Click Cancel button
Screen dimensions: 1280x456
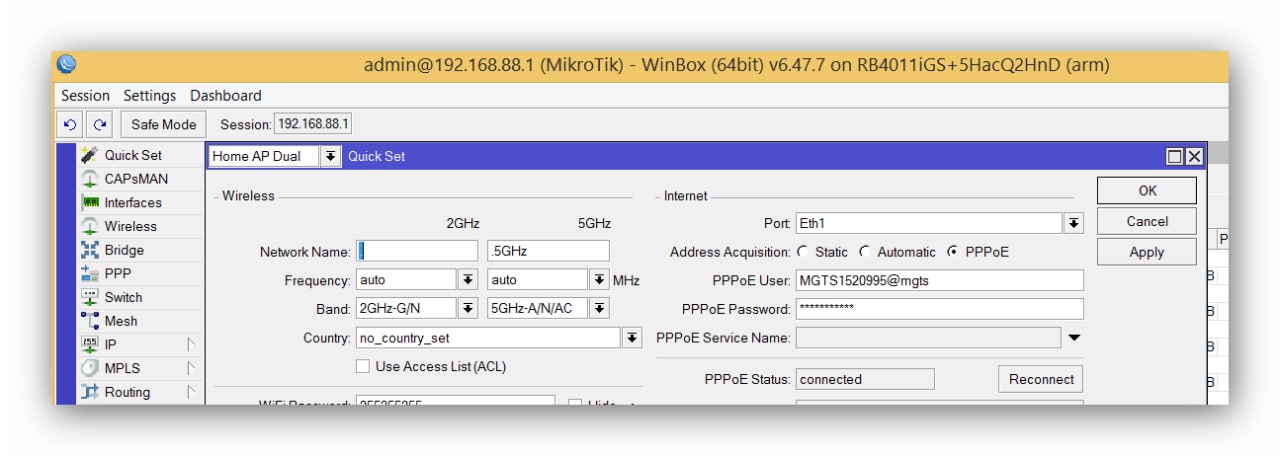1147,221
